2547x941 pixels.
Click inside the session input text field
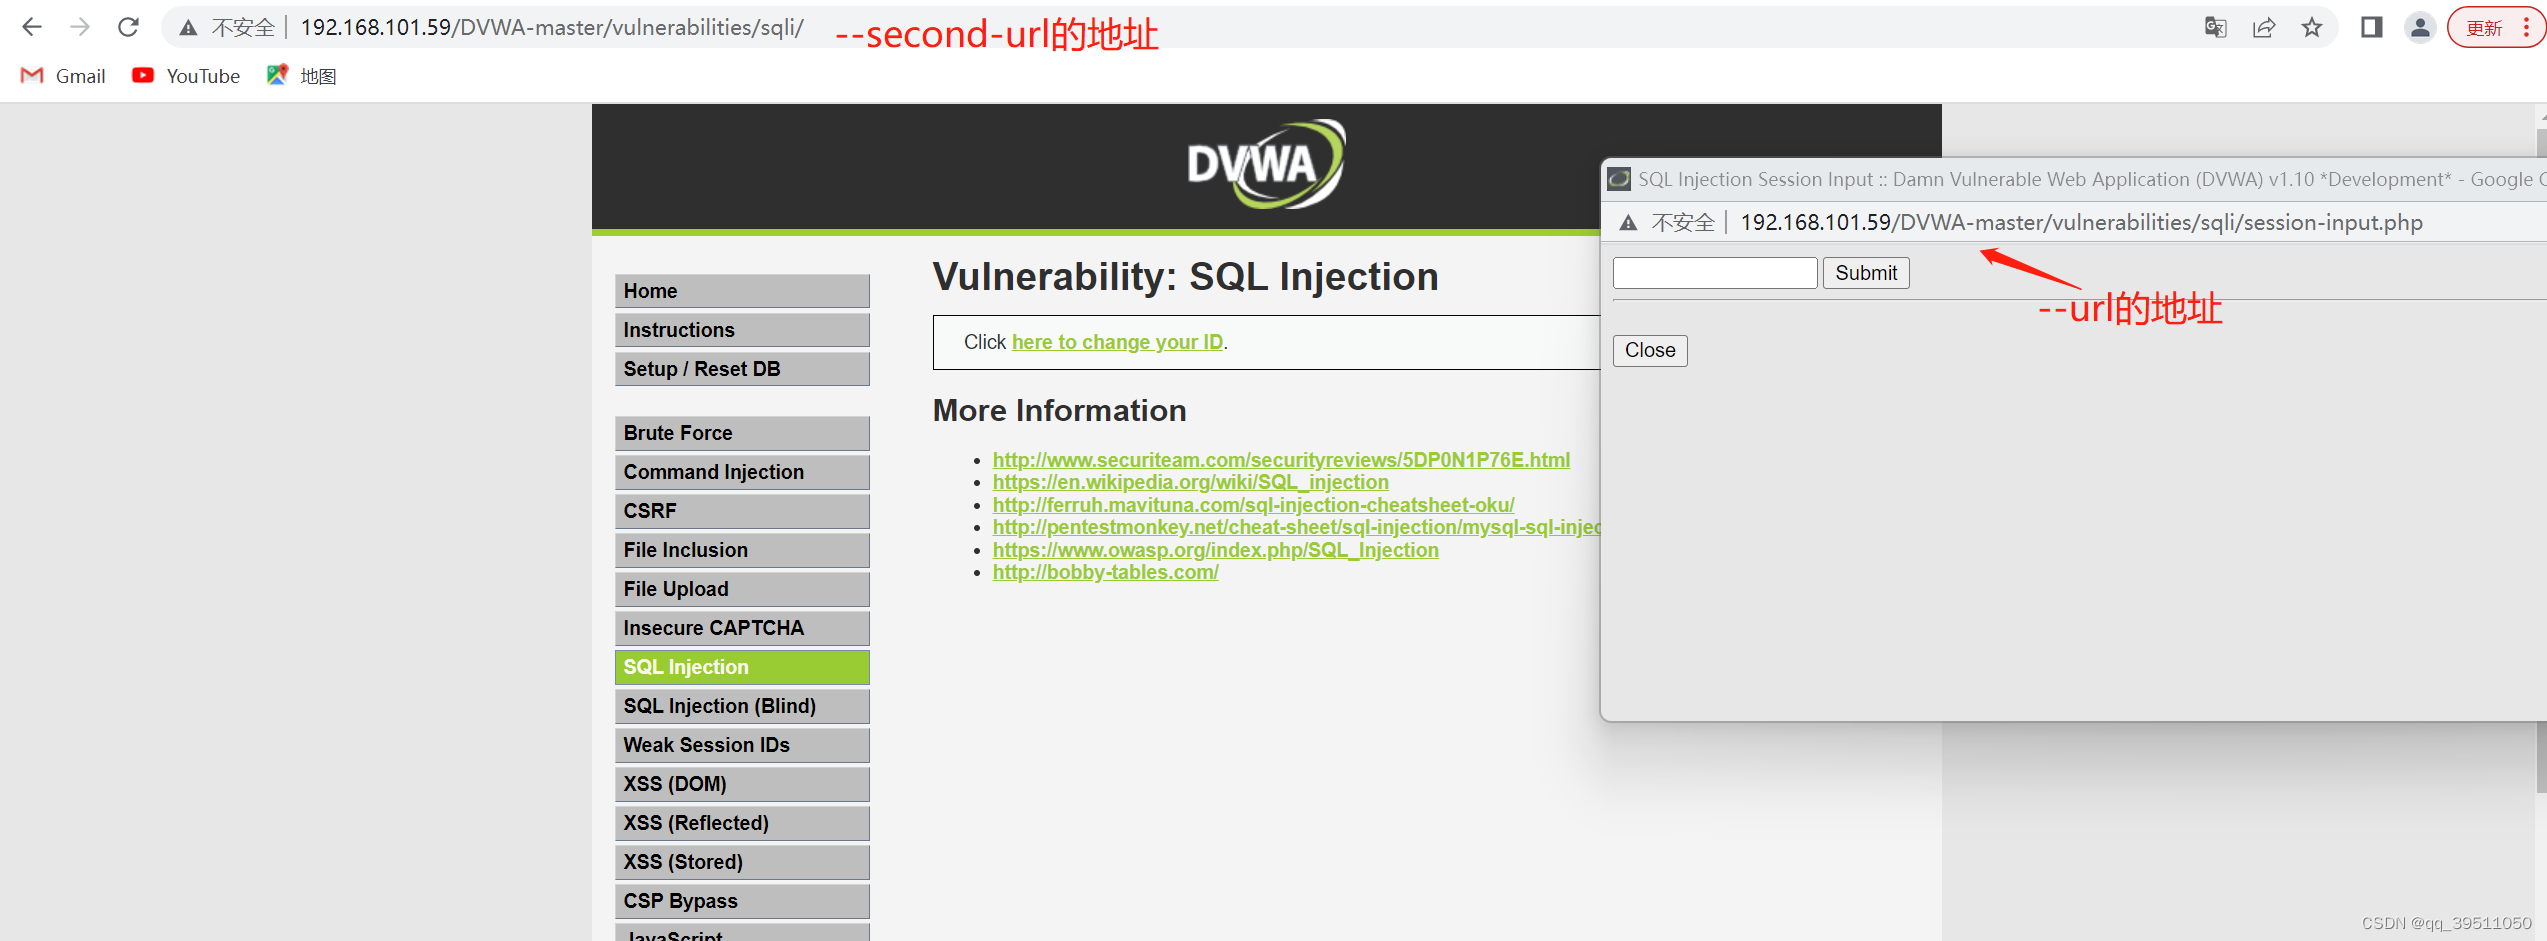(1714, 272)
